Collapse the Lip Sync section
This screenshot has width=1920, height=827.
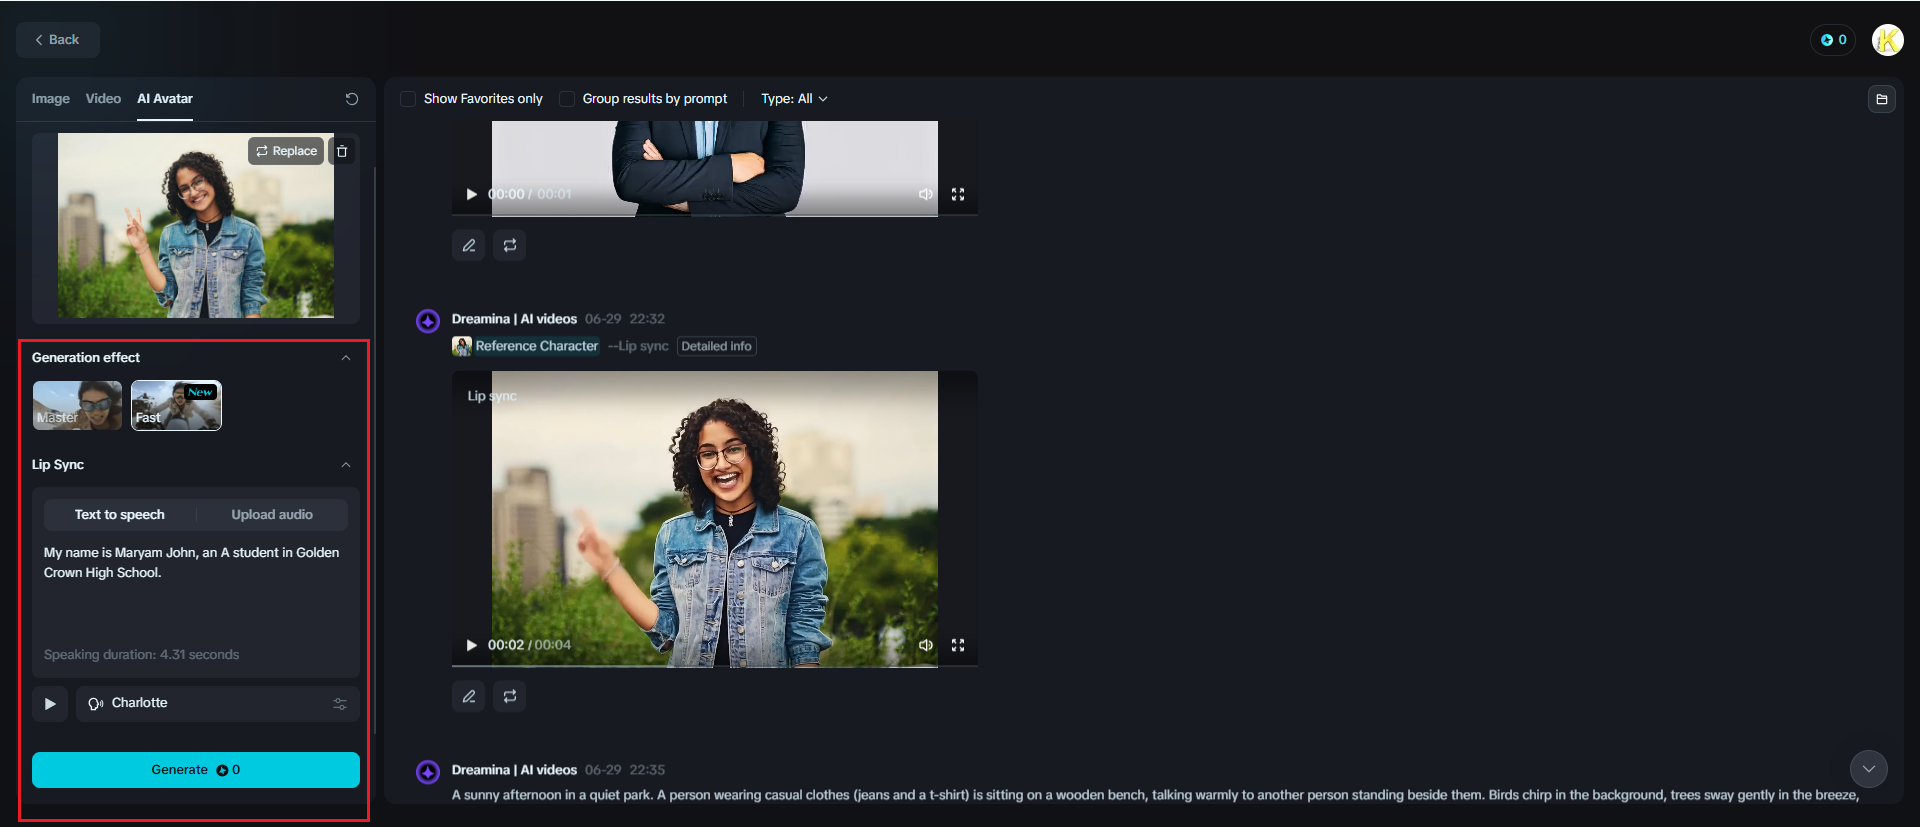point(346,465)
